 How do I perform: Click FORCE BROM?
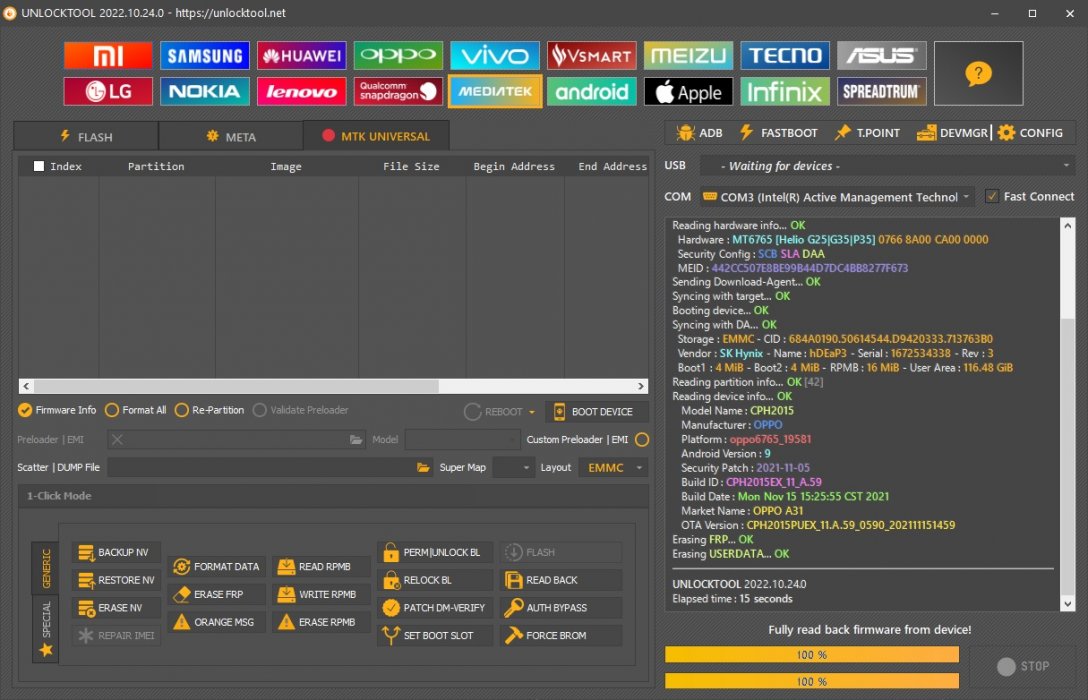pyautogui.click(x=561, y=635)
